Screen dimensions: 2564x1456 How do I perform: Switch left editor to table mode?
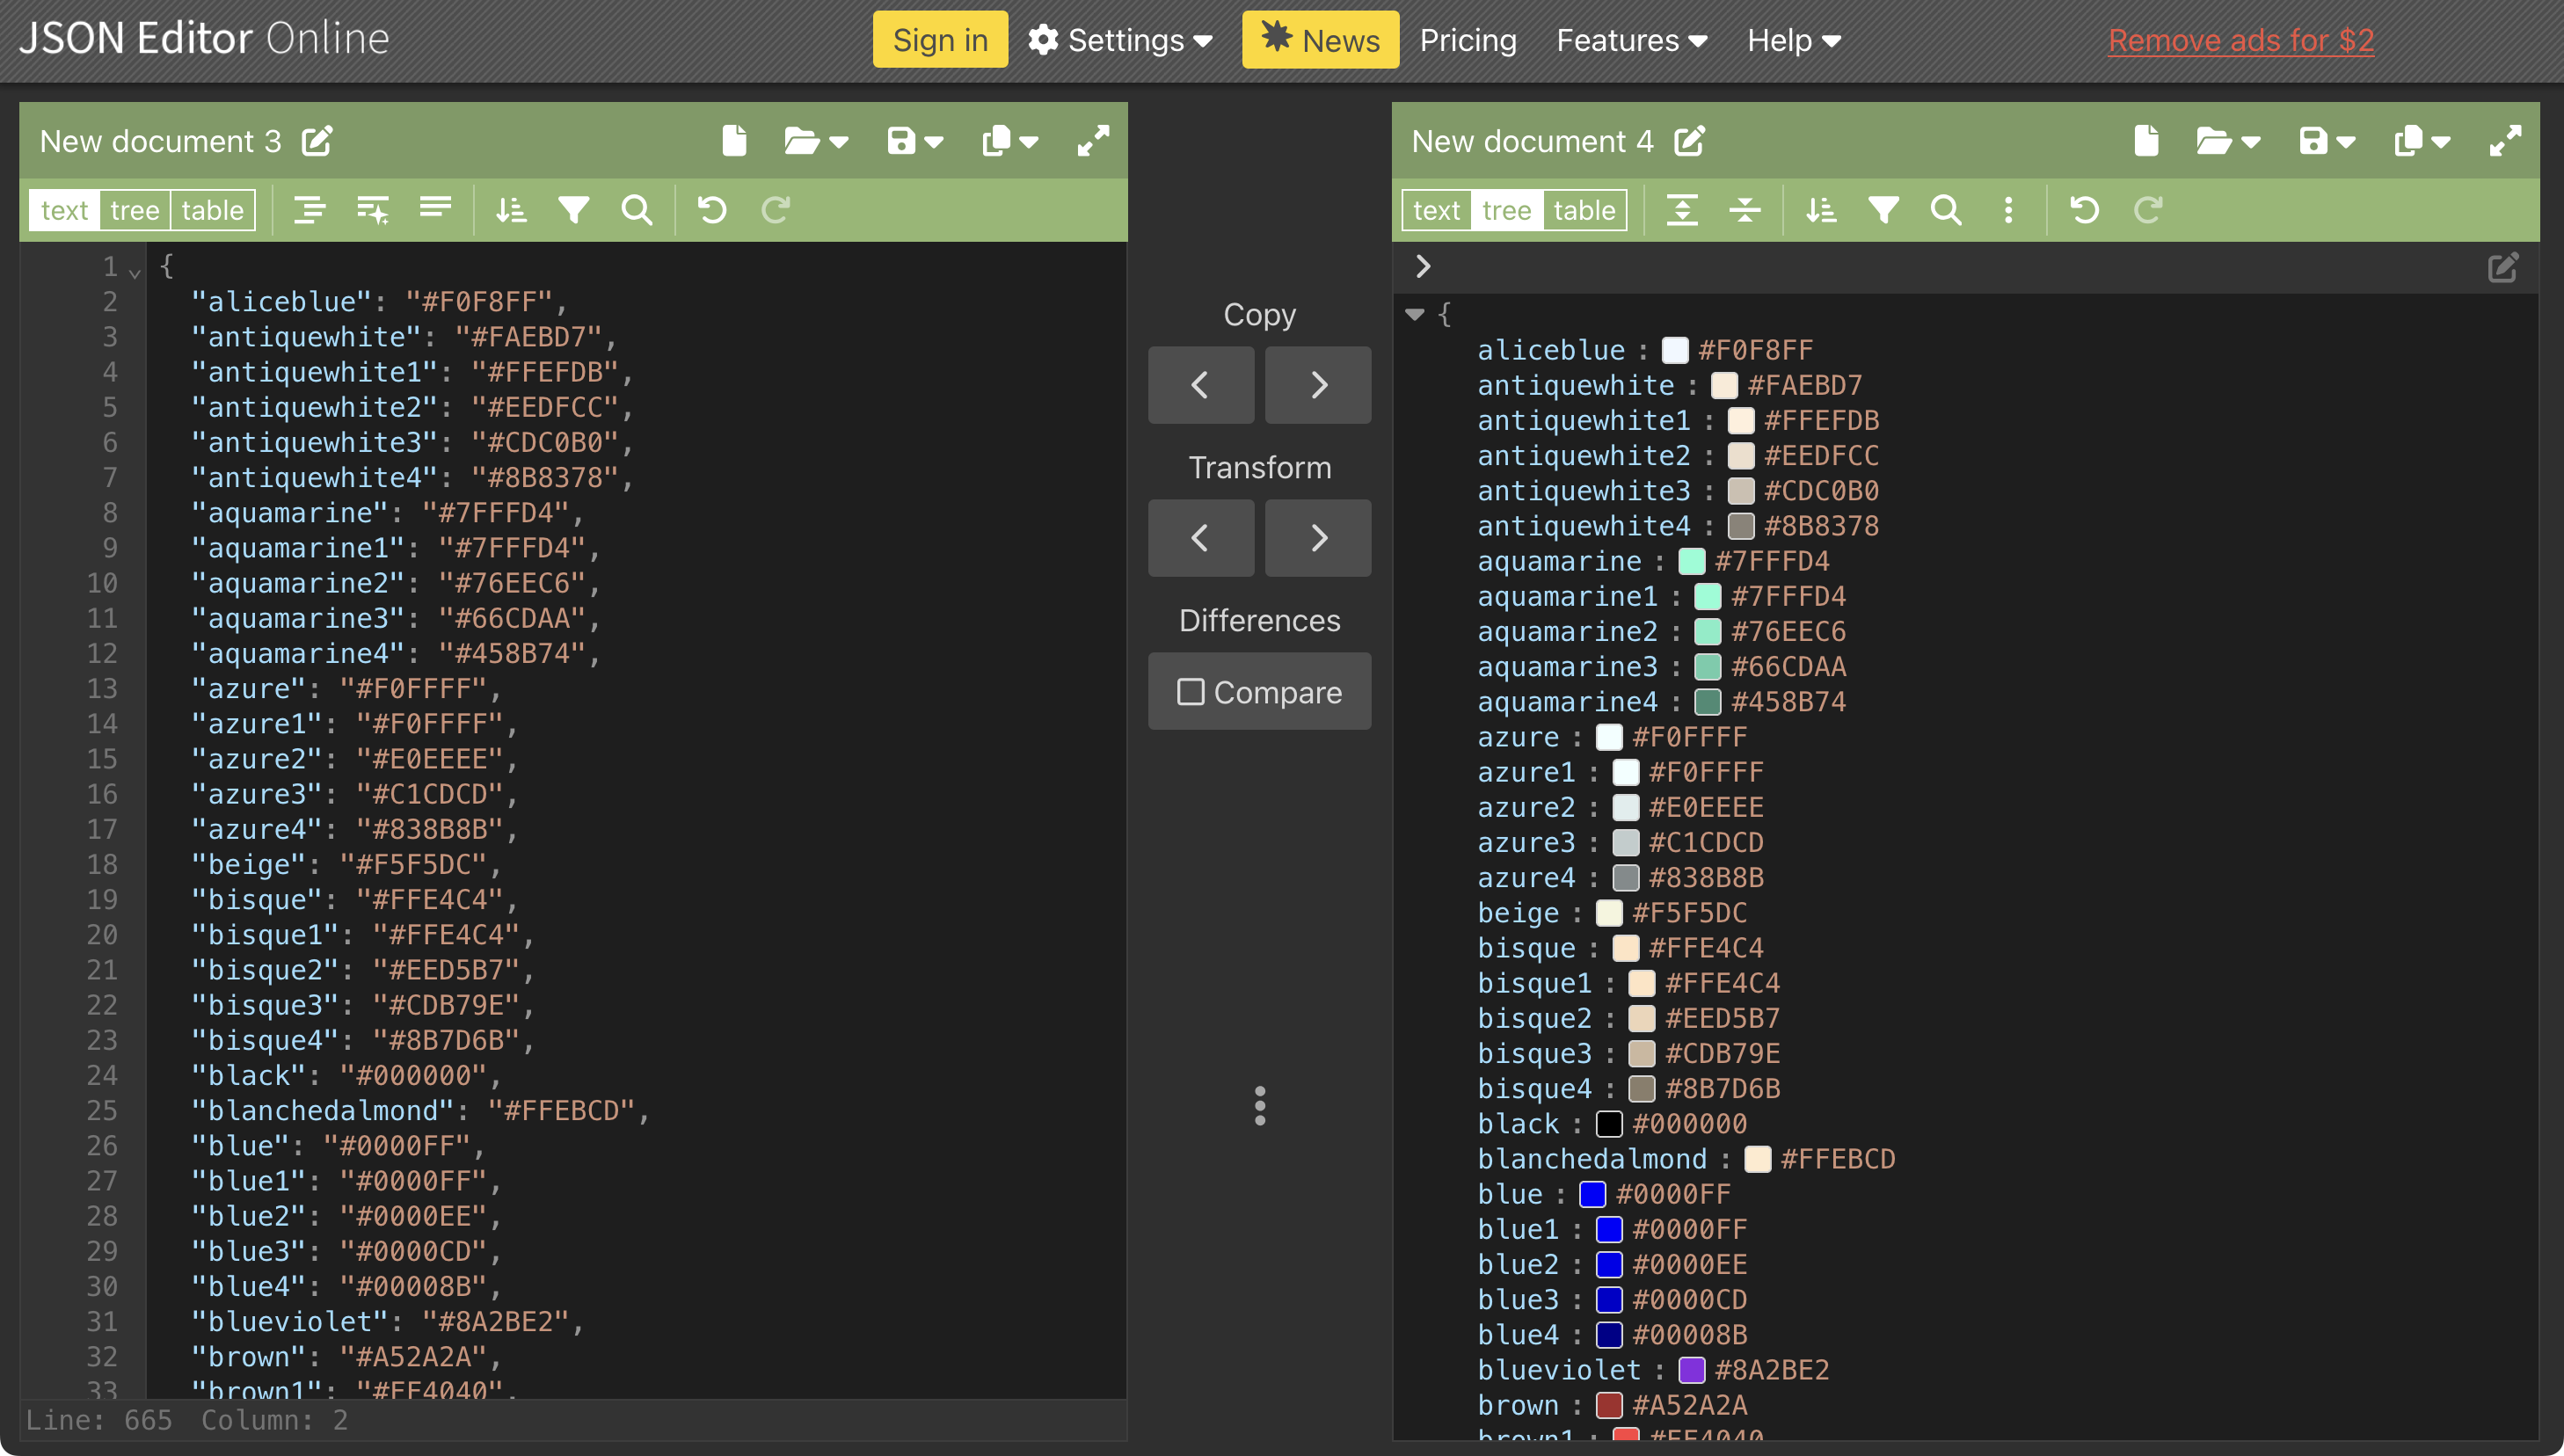point(213,210)
